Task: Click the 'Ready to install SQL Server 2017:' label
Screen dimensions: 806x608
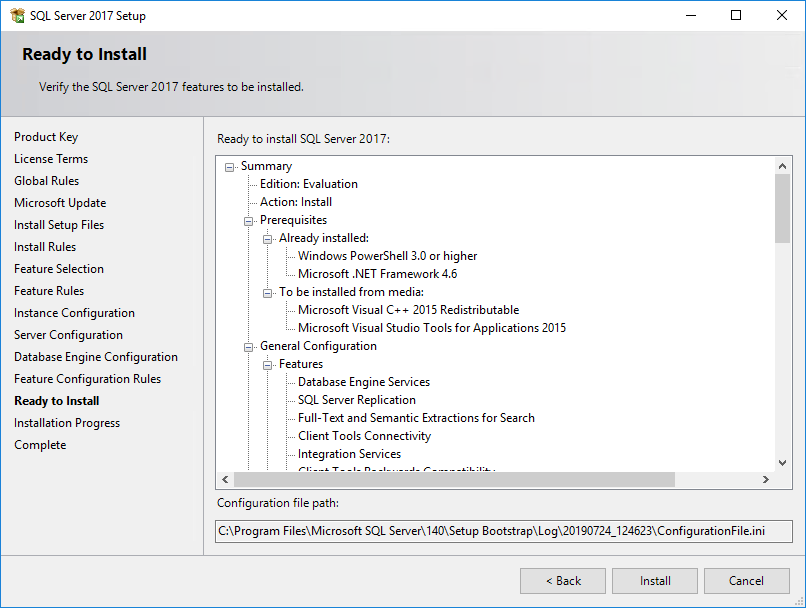Action: coord(303,139)
